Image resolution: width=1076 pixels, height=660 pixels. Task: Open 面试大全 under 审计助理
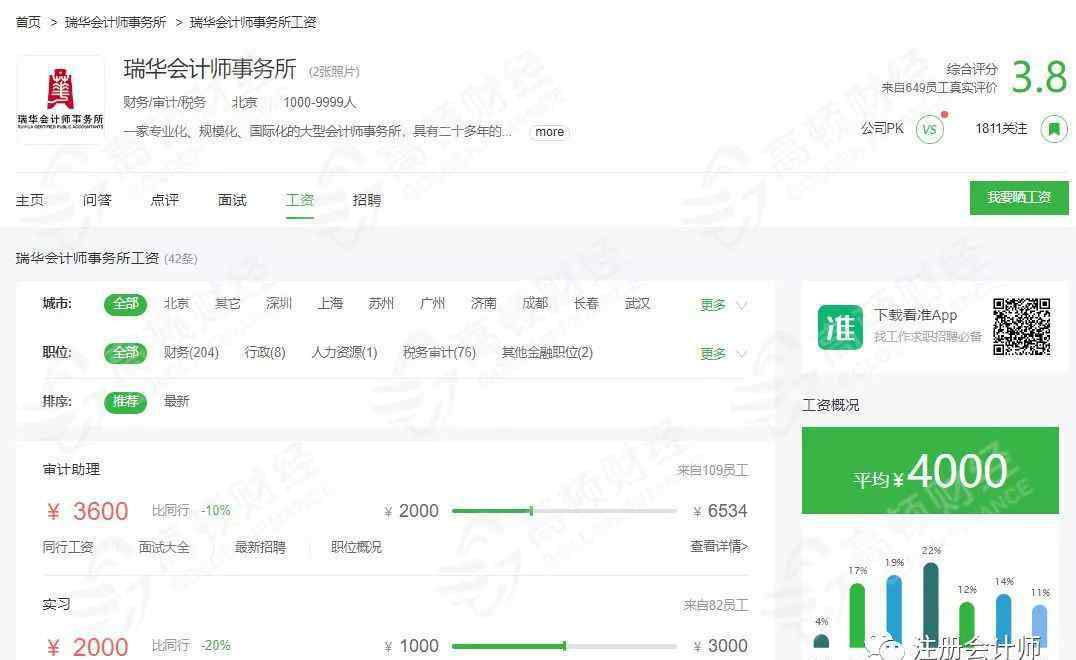tap(164, 547)
